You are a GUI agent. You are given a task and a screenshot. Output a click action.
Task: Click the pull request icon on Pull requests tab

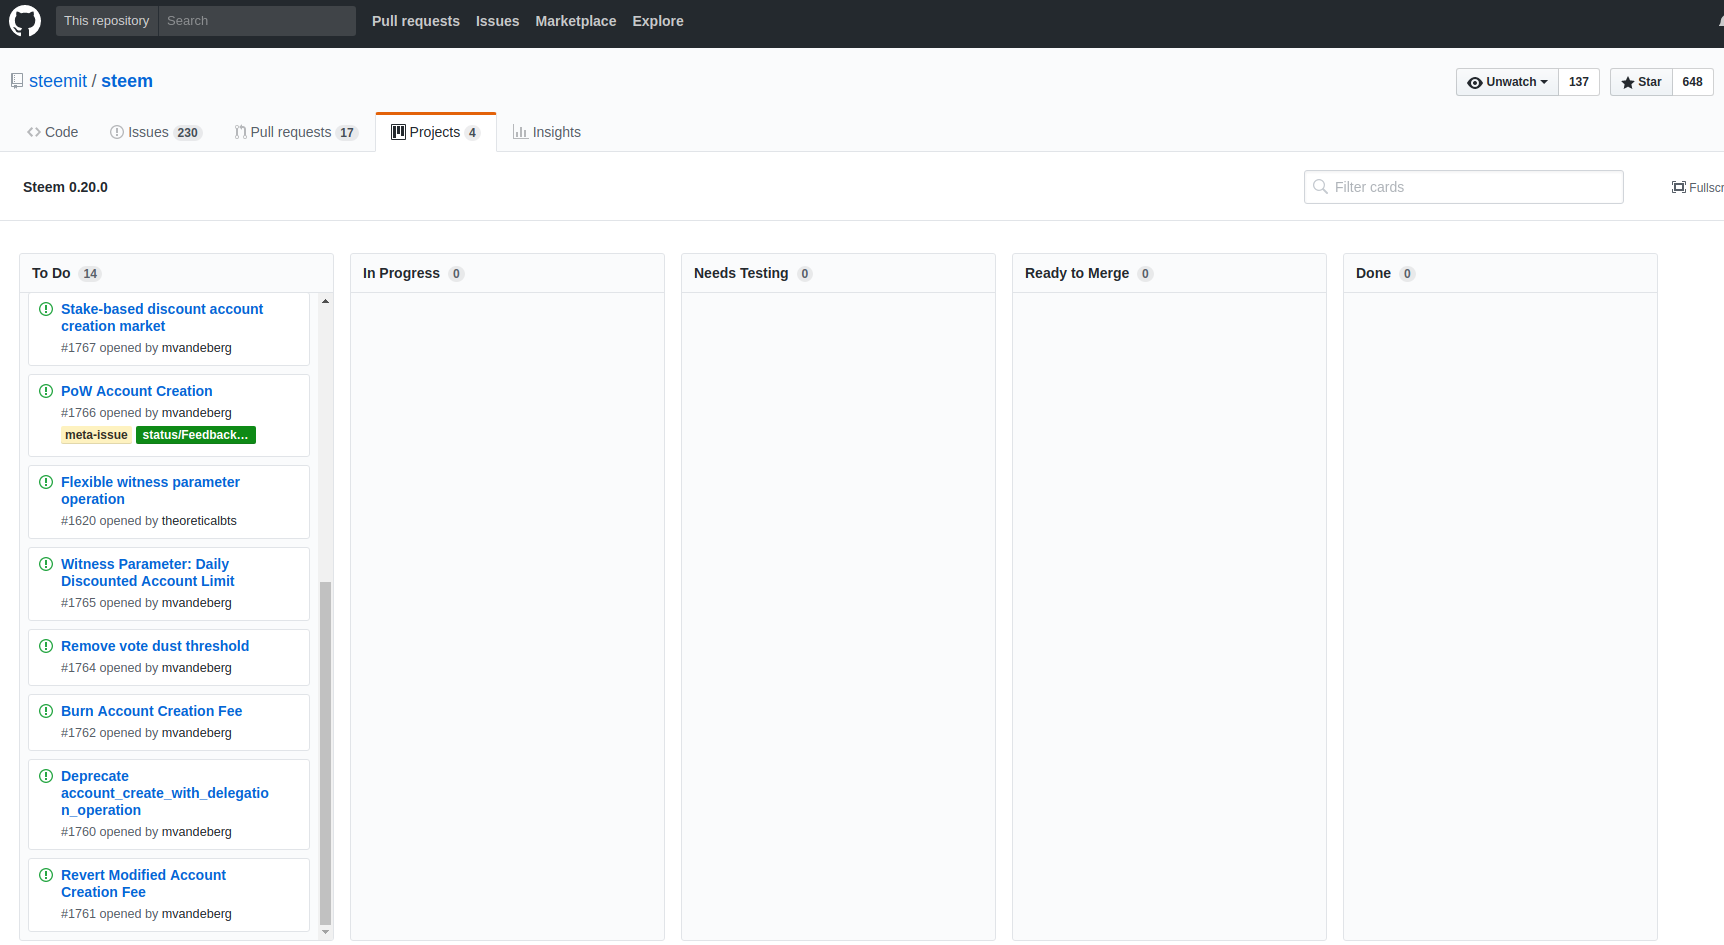(x=239, y=131)
